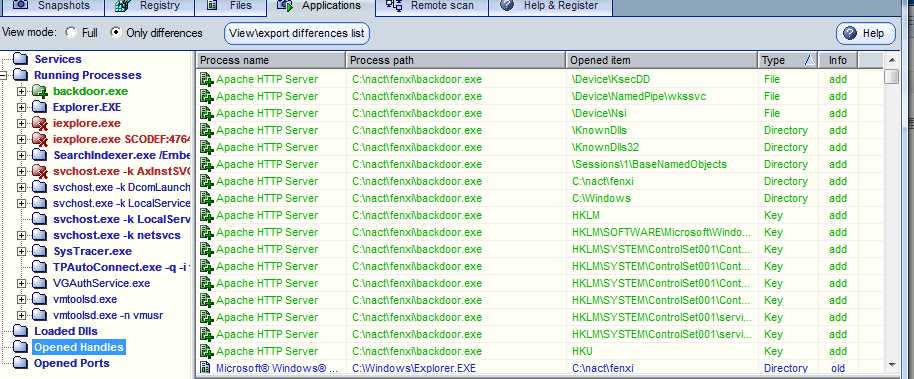The height and width of the screenshot is (379, 914).
Task: Click the icon of the BaseNamedObjects row
Action: coord(206,164)
